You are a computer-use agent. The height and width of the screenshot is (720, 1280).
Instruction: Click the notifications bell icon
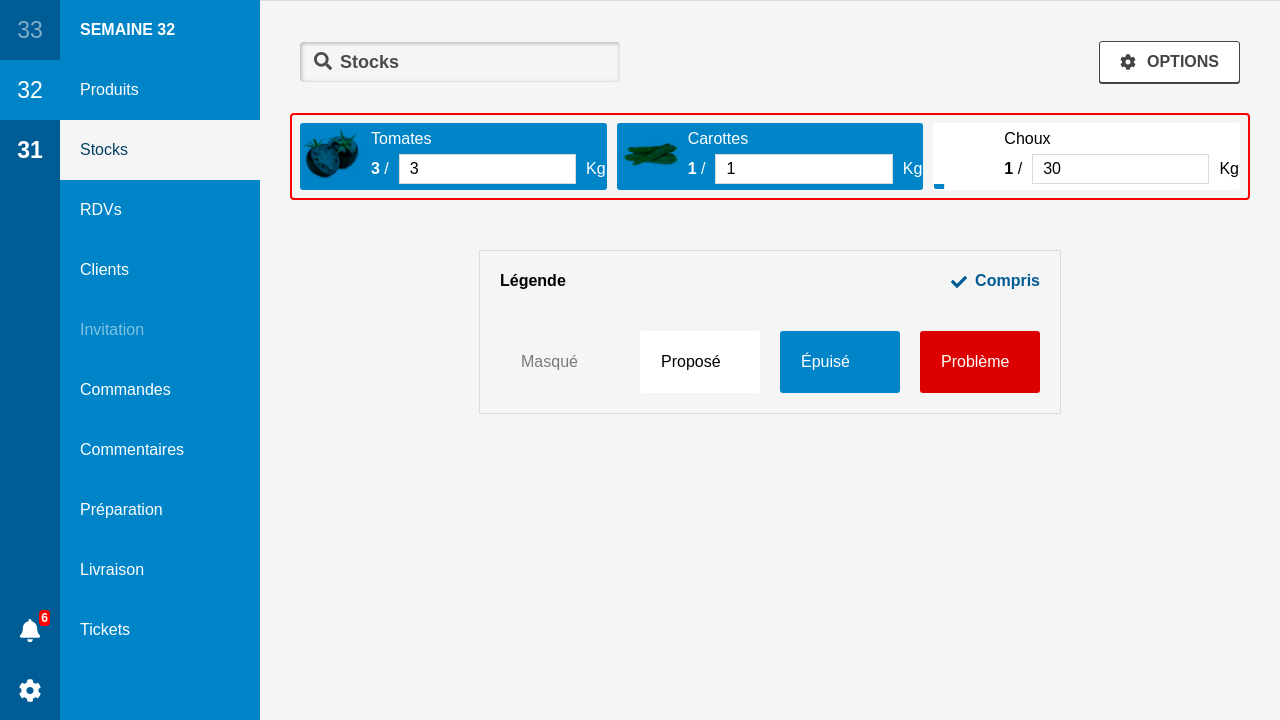(30, 630)
